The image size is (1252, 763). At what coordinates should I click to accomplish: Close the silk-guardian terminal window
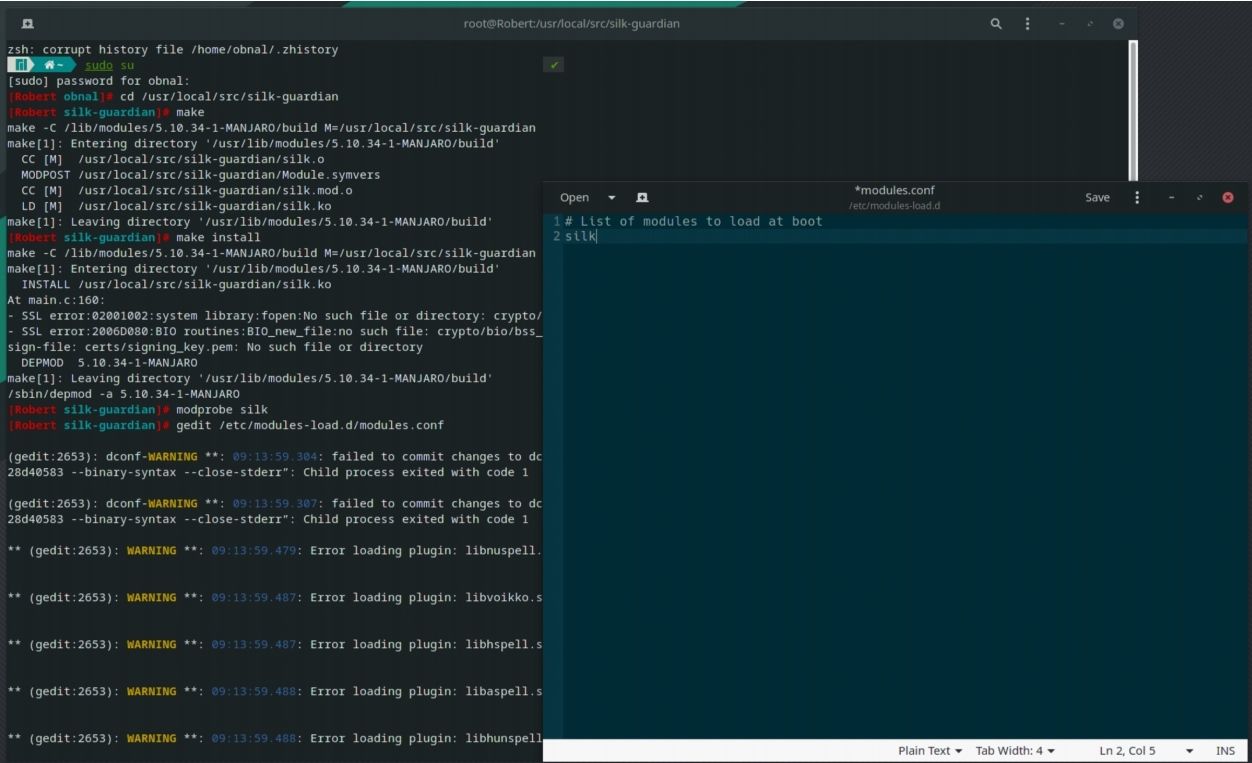[x=1118, y=24]
